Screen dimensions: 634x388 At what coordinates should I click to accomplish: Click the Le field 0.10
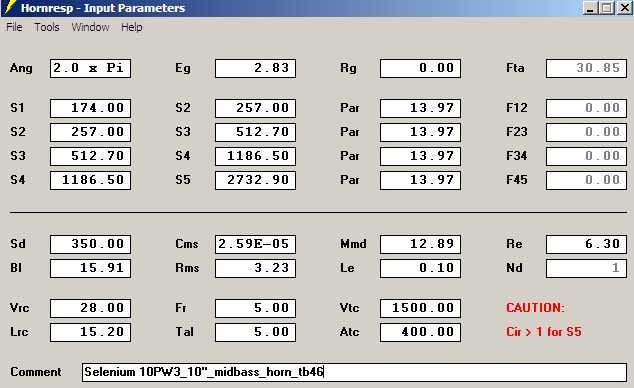tap(421, 268)
